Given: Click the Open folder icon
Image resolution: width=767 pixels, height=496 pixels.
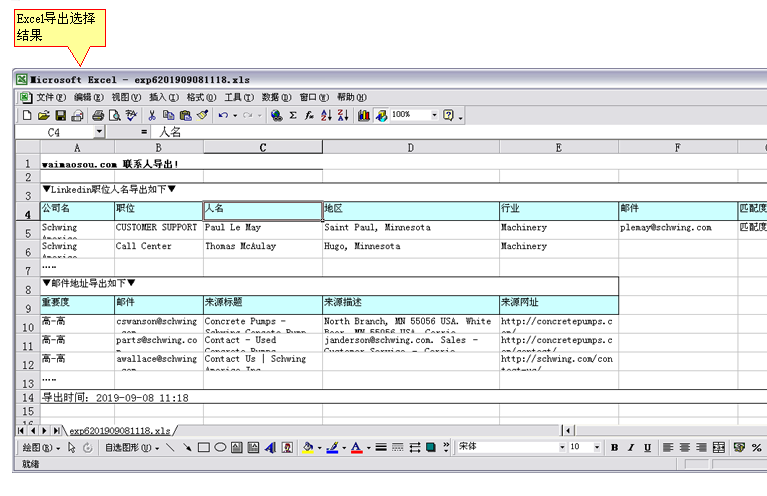Looking at the screenshot, I should point(44,115).
